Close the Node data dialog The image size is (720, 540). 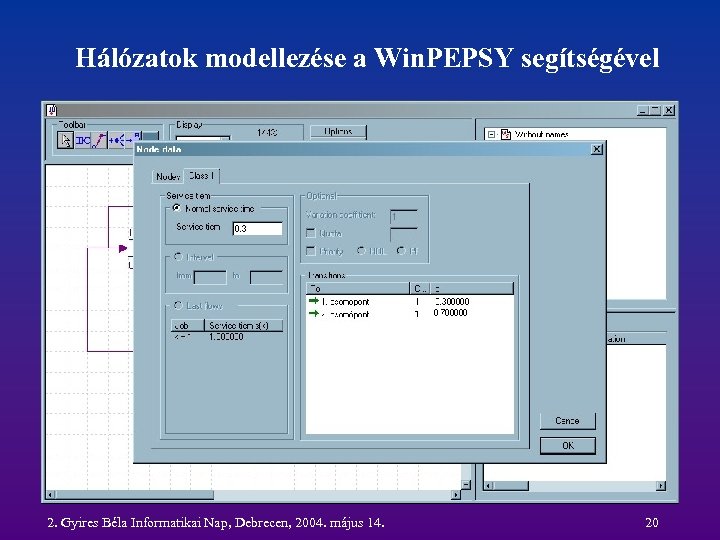[596, 149]
